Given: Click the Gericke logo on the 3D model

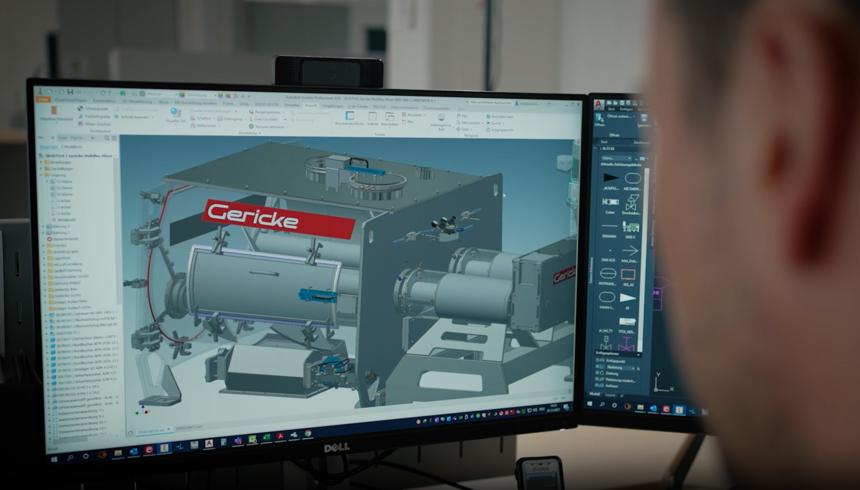Looking at the screenshot, I should pos(279,219).
